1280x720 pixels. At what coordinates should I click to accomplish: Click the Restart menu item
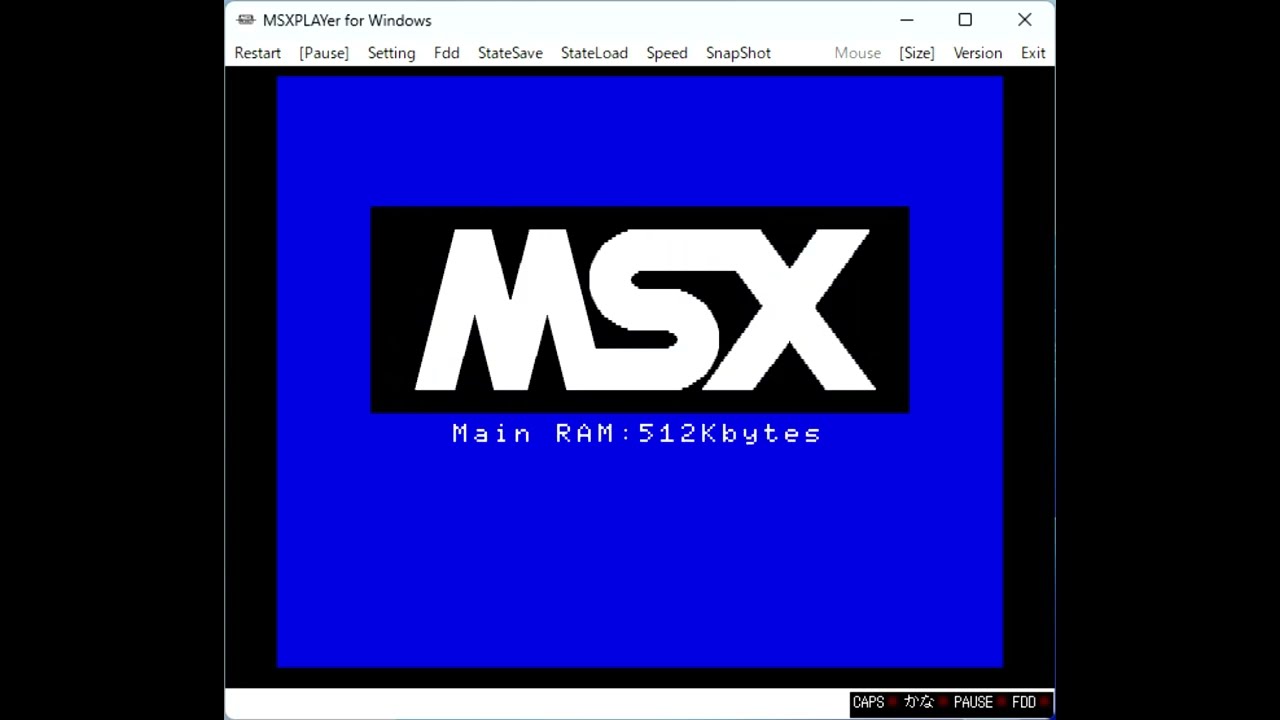click(257, 53)
